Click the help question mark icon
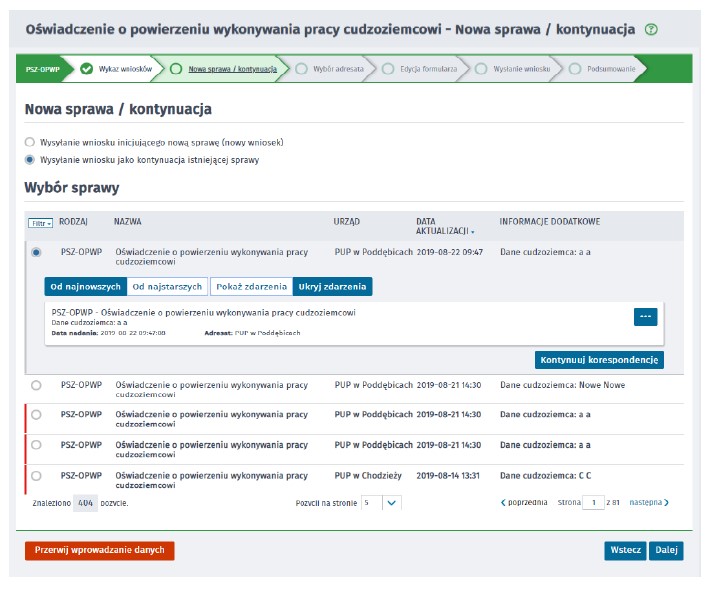This screenshot has height=590, width=717. 652,30
